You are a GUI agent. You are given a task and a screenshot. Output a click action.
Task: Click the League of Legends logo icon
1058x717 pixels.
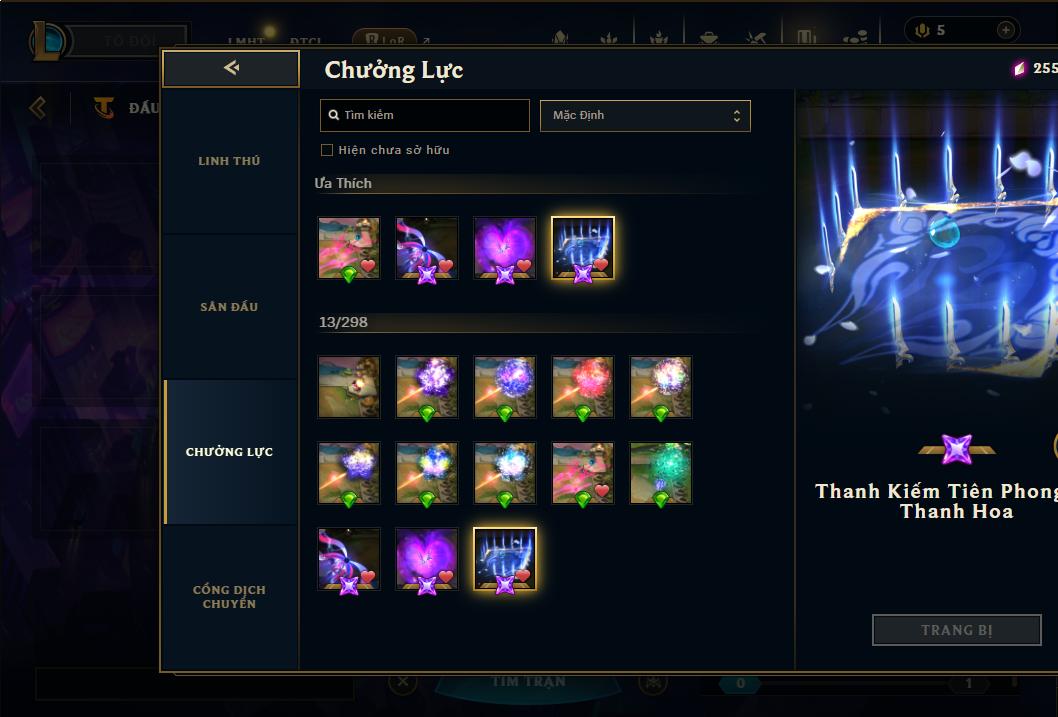pyautogui.click(x=47, y=40)
